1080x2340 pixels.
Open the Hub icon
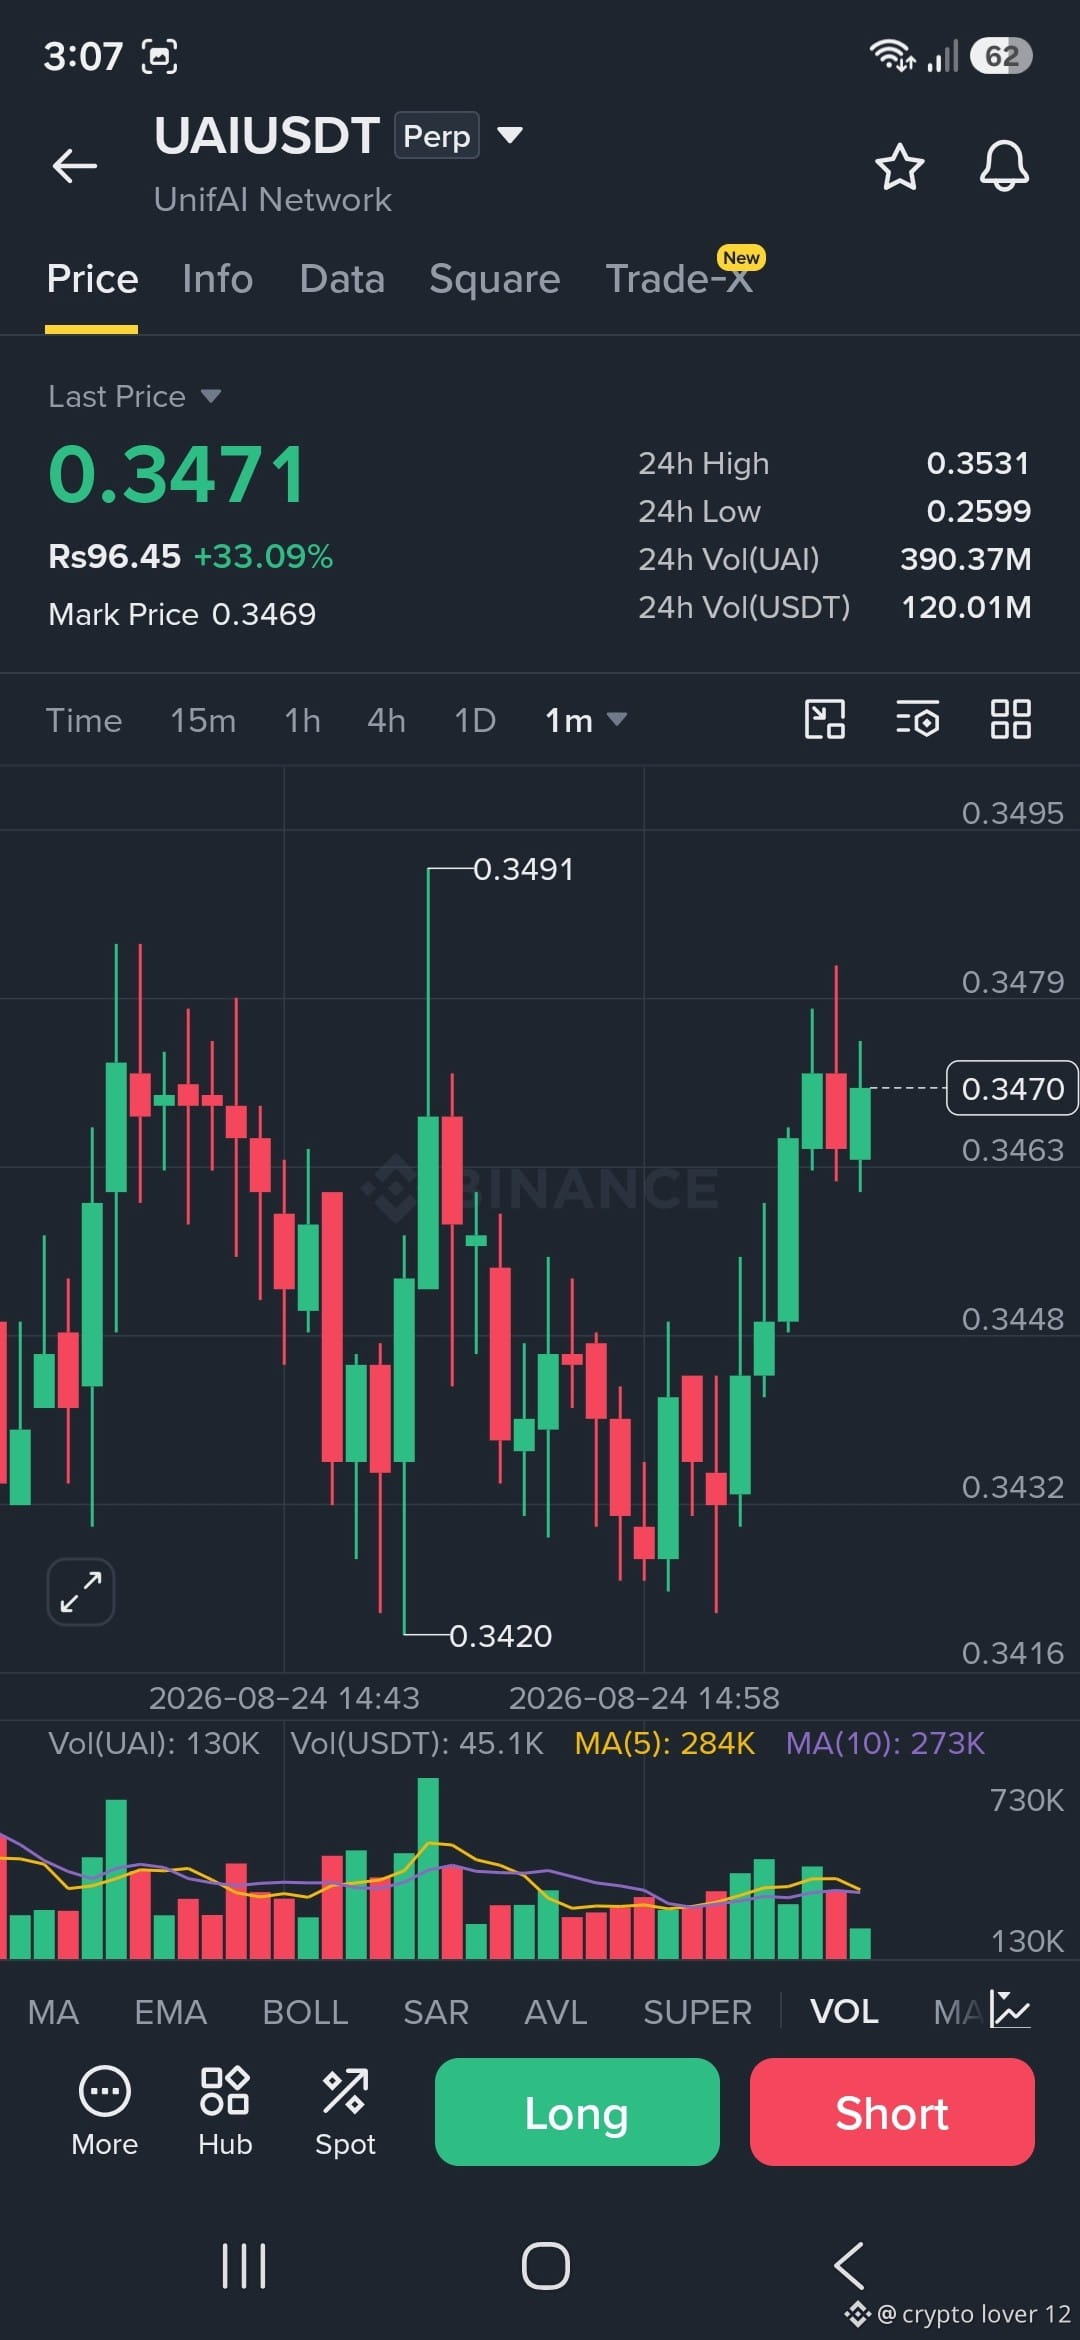(225, 2110)
